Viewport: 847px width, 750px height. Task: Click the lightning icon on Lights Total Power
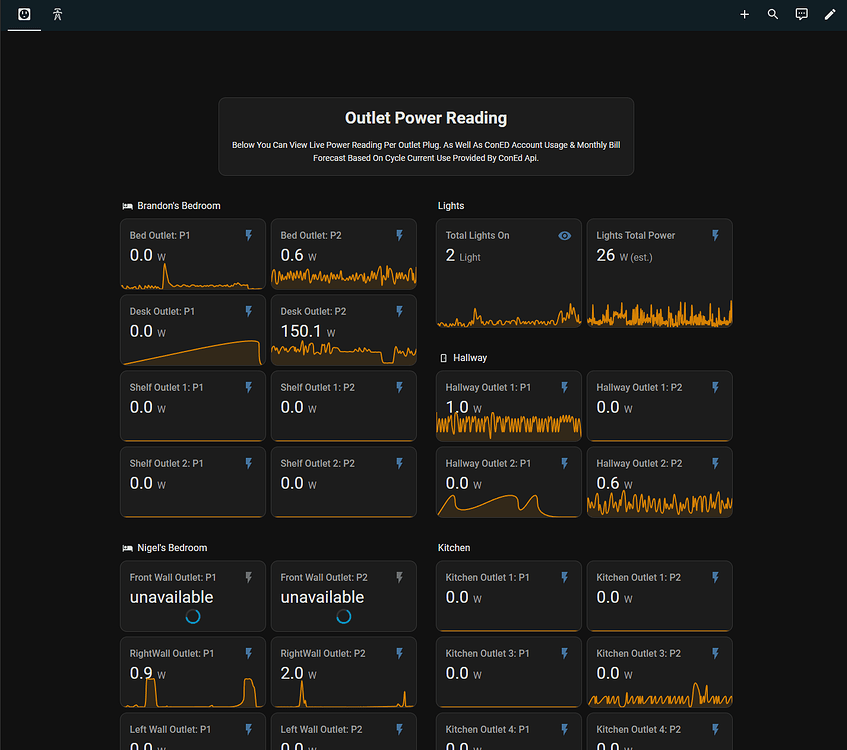(715, 236)
